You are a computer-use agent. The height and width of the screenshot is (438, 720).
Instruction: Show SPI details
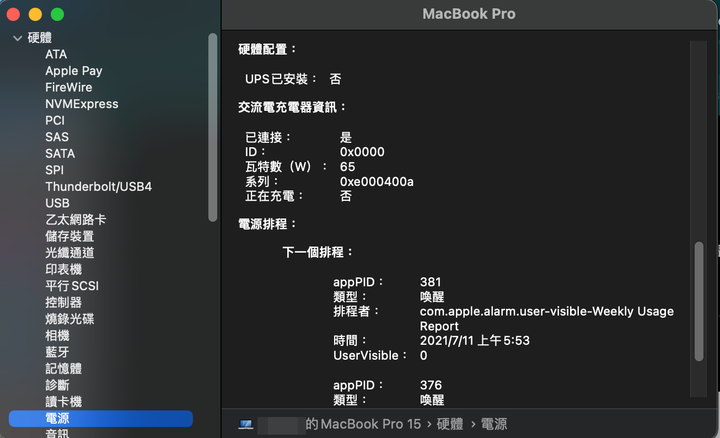click(54, 170)
